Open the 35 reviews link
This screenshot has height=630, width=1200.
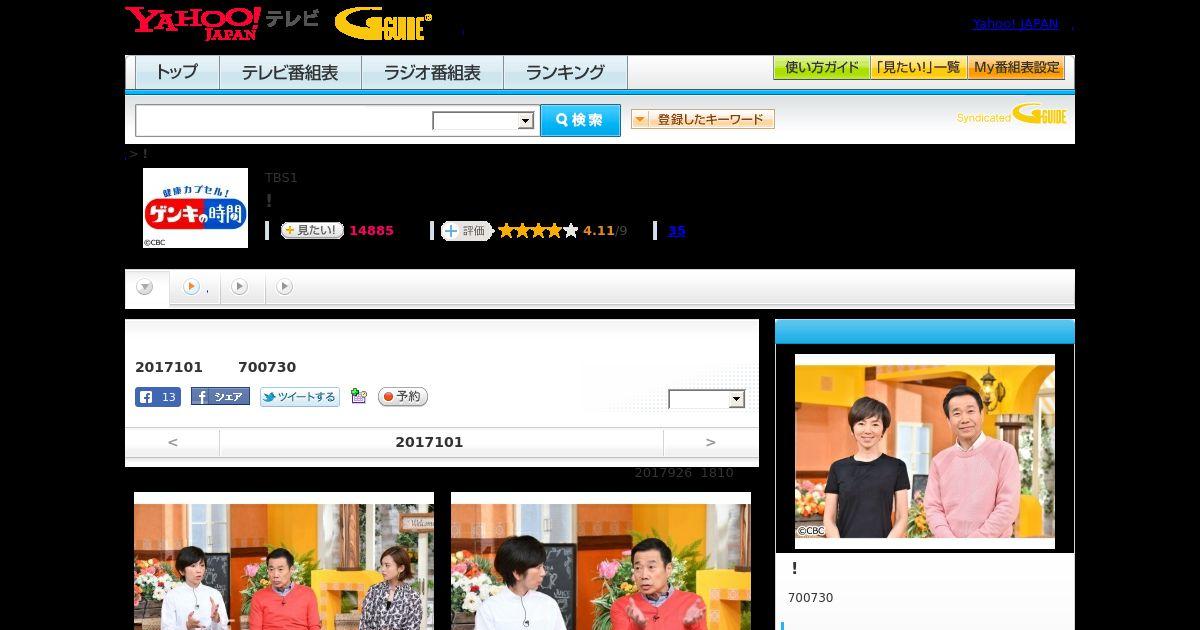point(677,230)
